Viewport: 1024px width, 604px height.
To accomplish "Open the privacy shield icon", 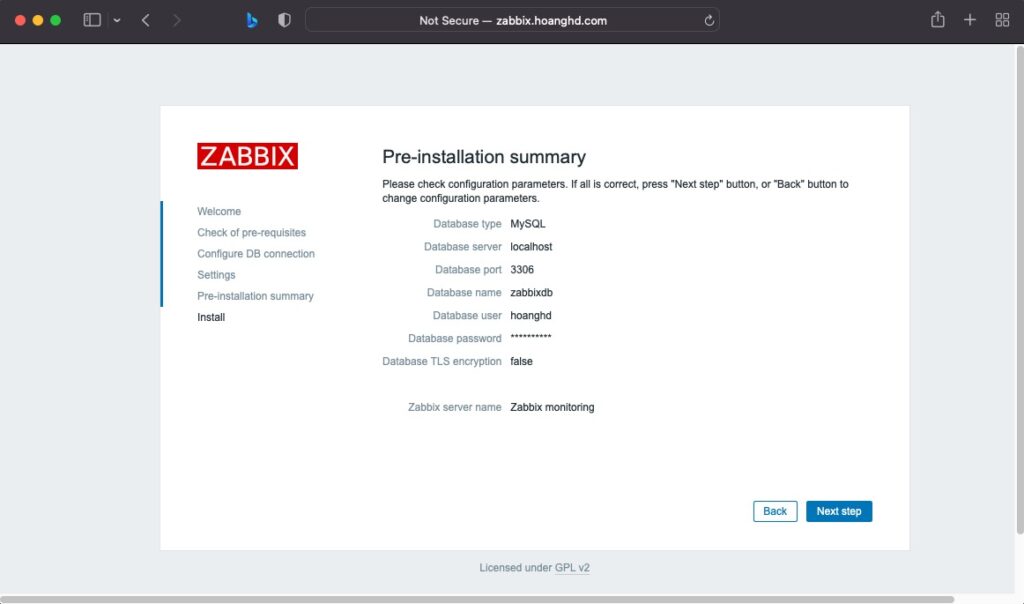I will (x=284, y=20).
